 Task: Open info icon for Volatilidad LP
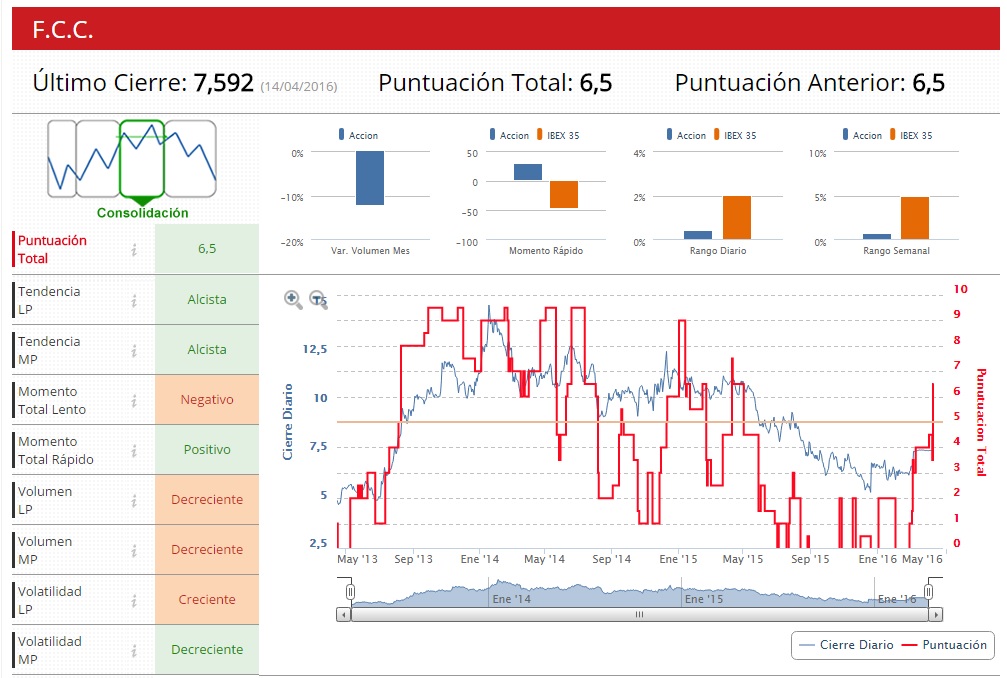pyautogui.click(x=134, y=601)
